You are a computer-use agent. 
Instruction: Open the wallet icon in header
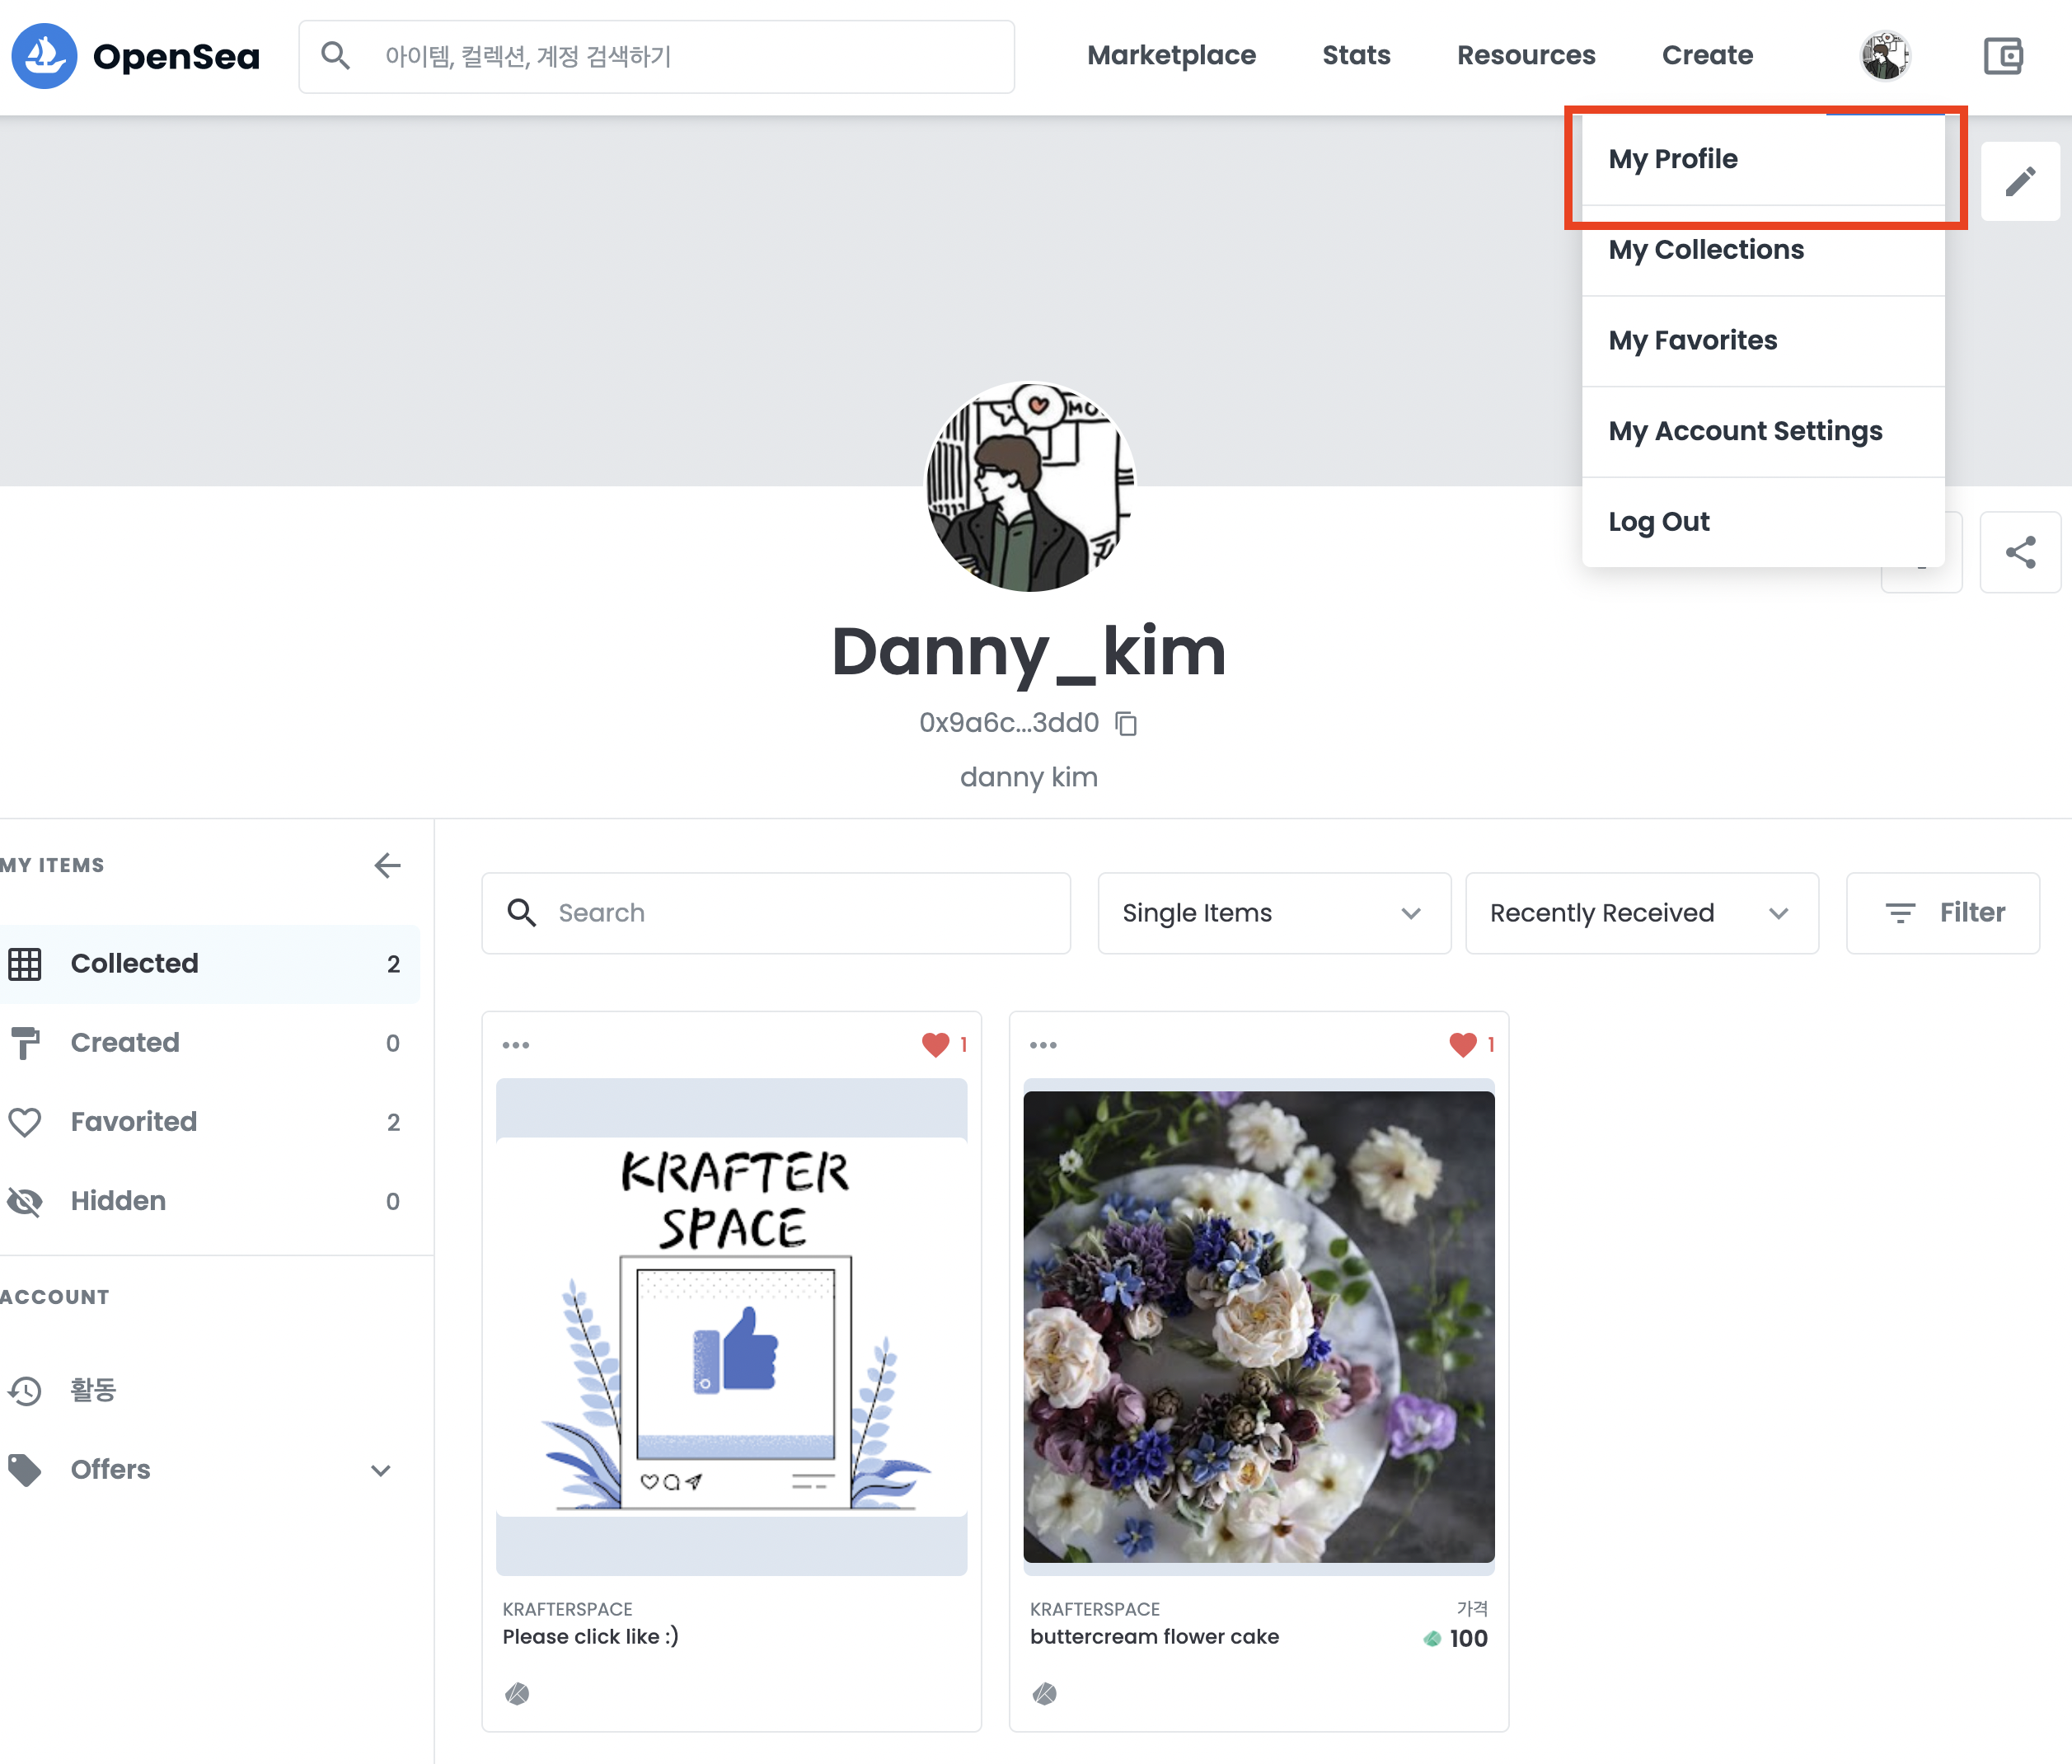point(2003,56)
